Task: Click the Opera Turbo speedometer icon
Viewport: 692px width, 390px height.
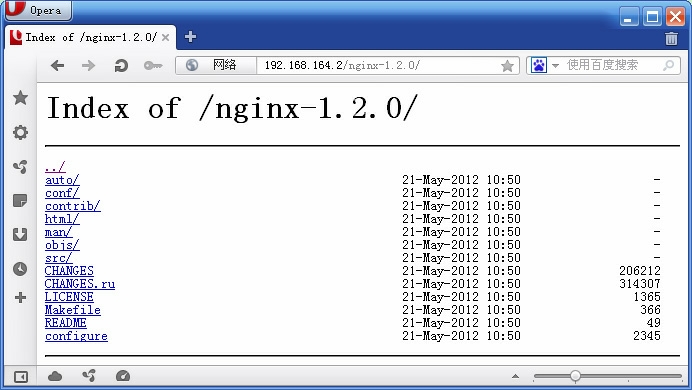Action: click(123, 376)
